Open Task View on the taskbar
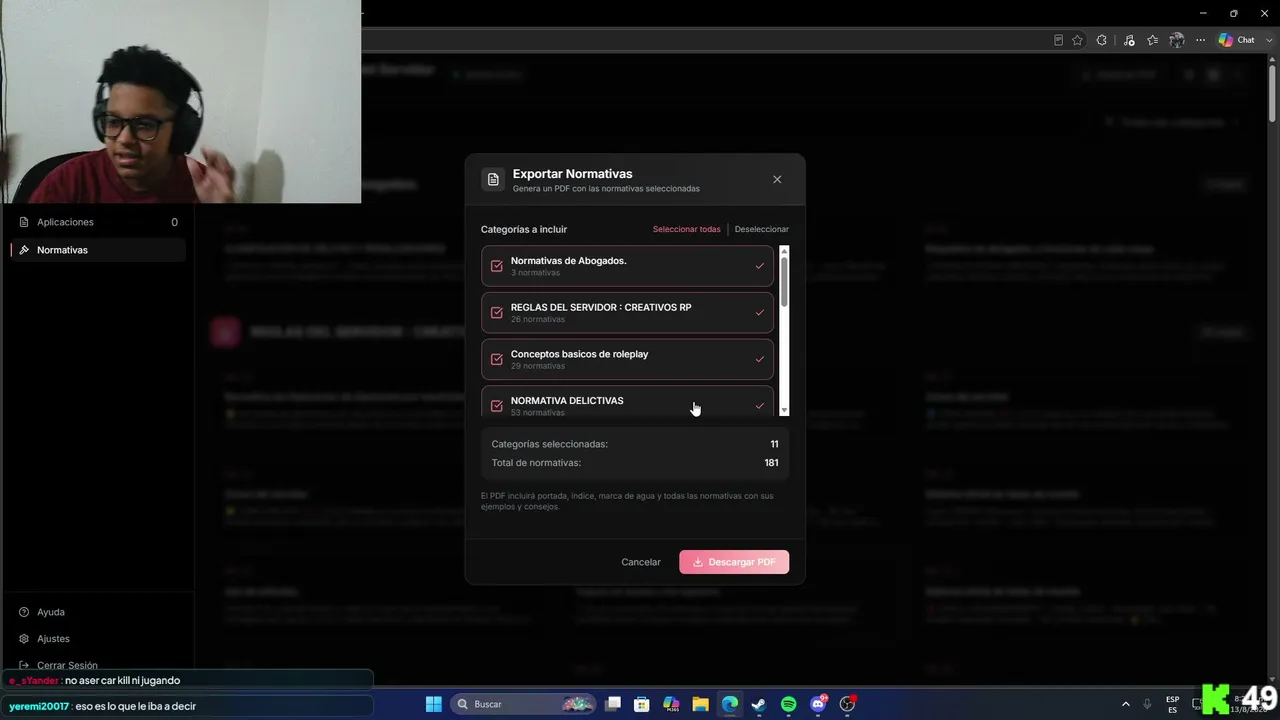 point(613,704)
